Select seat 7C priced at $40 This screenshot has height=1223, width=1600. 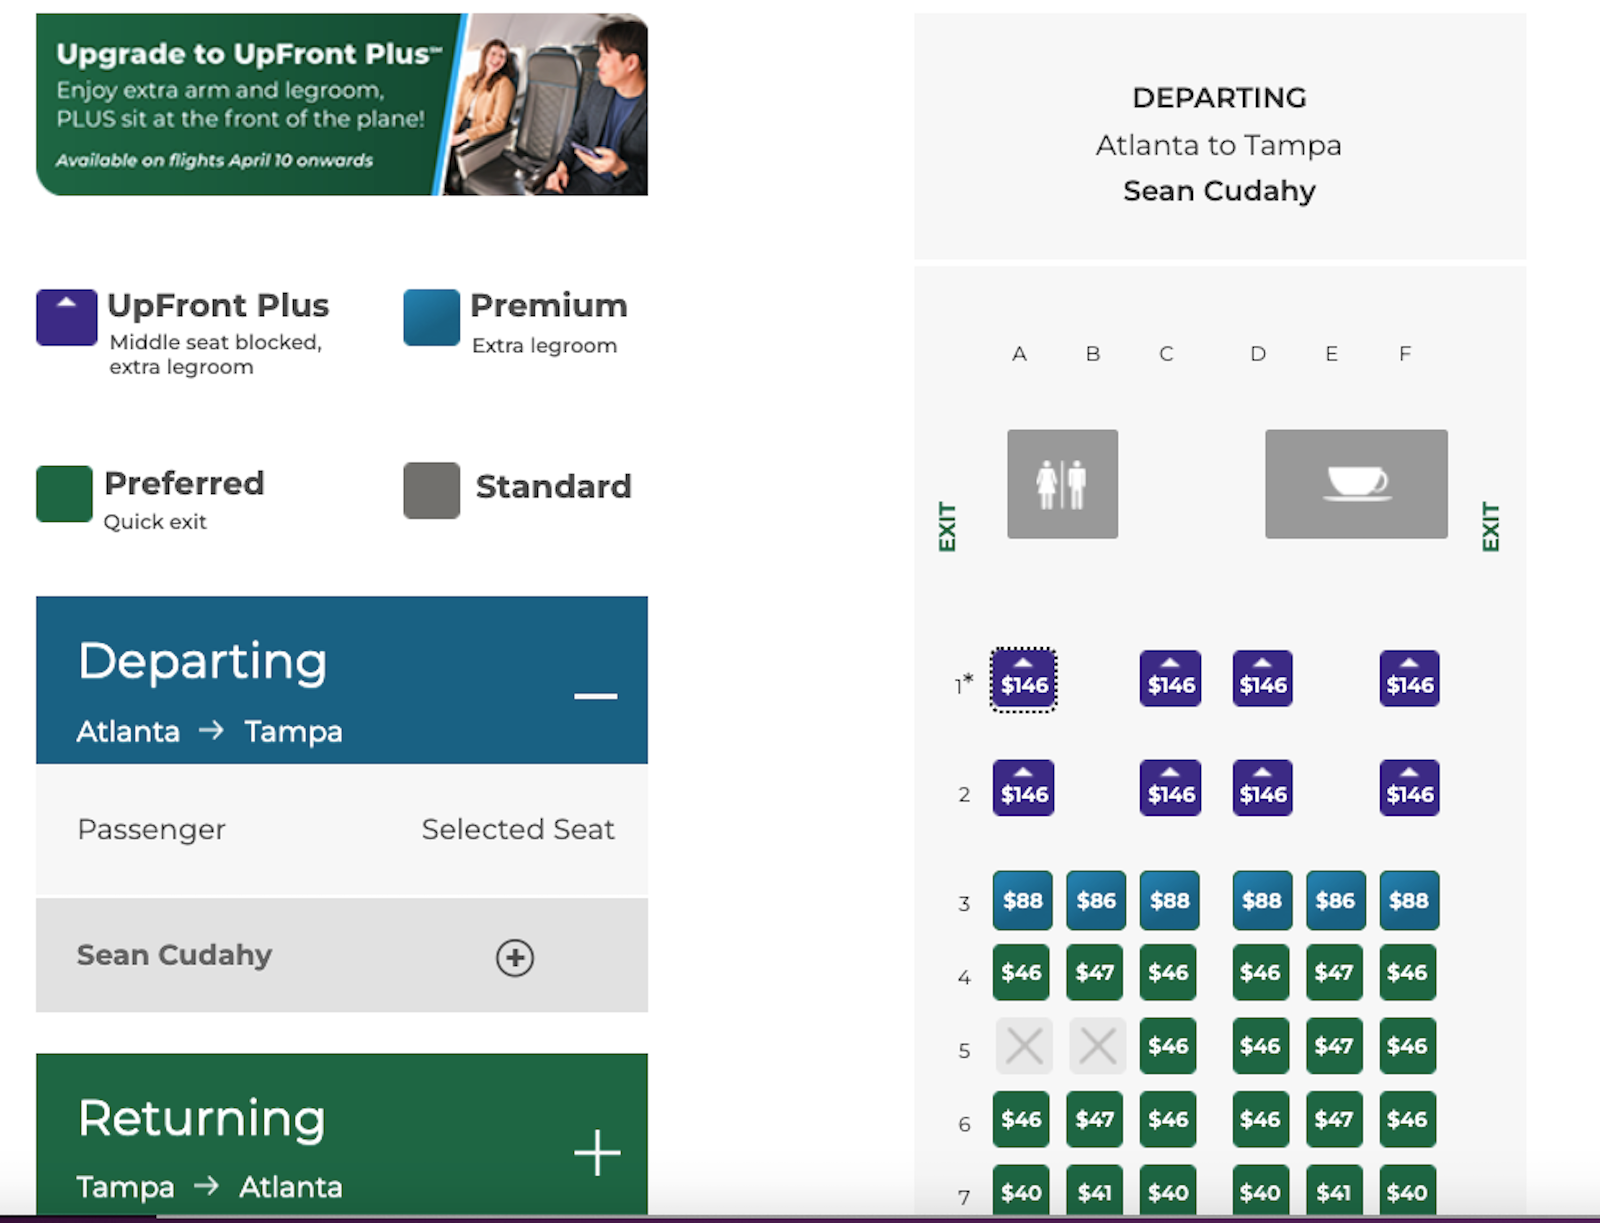tap(1168, 1191)
